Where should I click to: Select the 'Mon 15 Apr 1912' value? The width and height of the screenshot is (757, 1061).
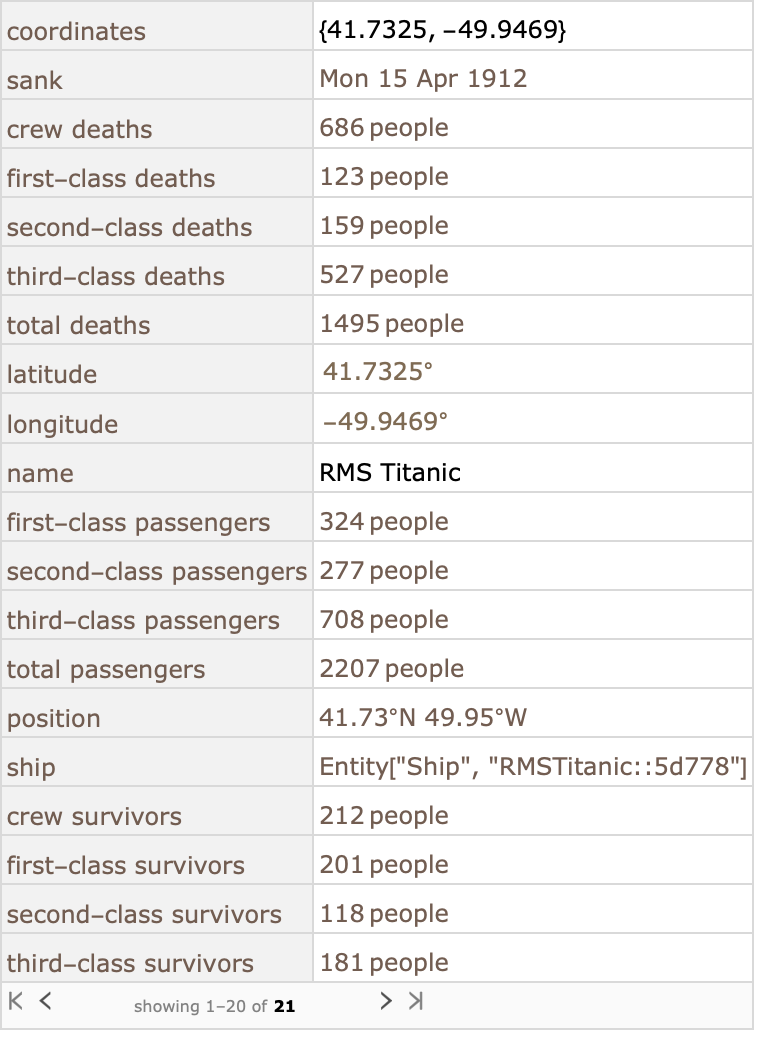point(423,78)
